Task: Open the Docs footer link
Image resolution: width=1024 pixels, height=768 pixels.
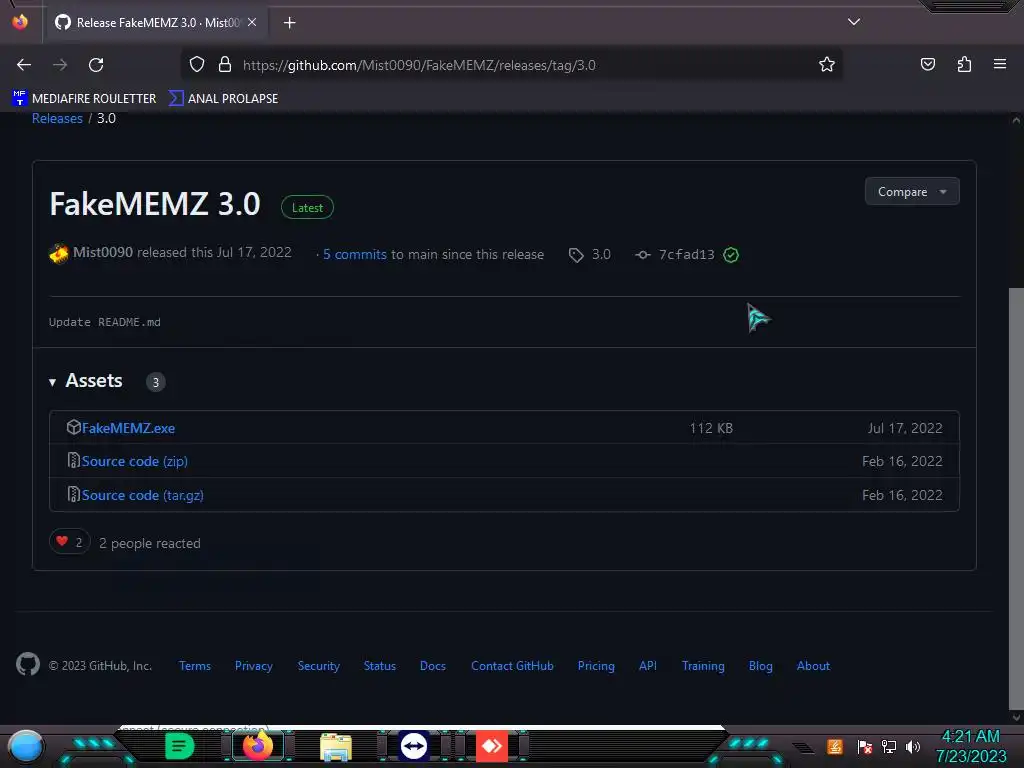Action: click(432, 666)
